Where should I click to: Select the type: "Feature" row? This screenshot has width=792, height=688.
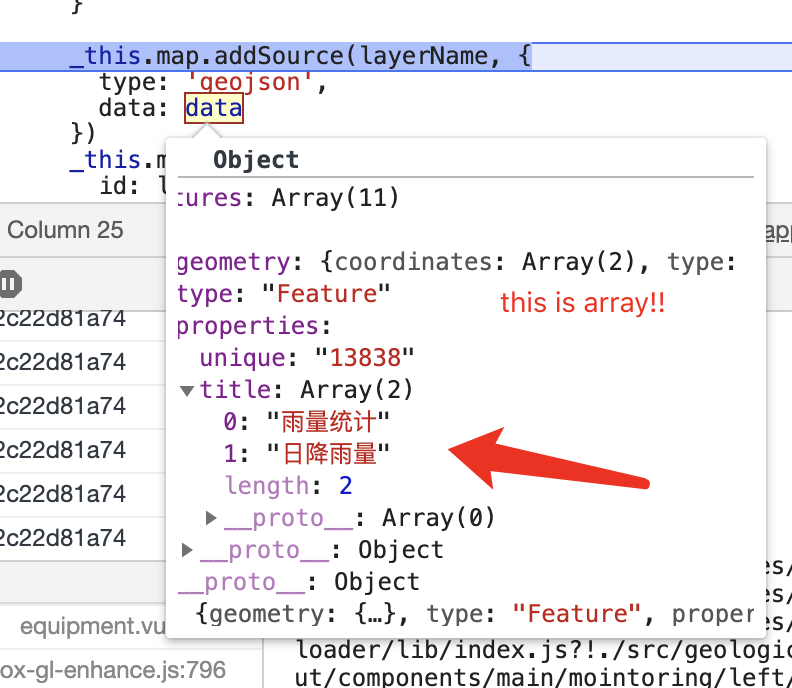coord(284,293)
